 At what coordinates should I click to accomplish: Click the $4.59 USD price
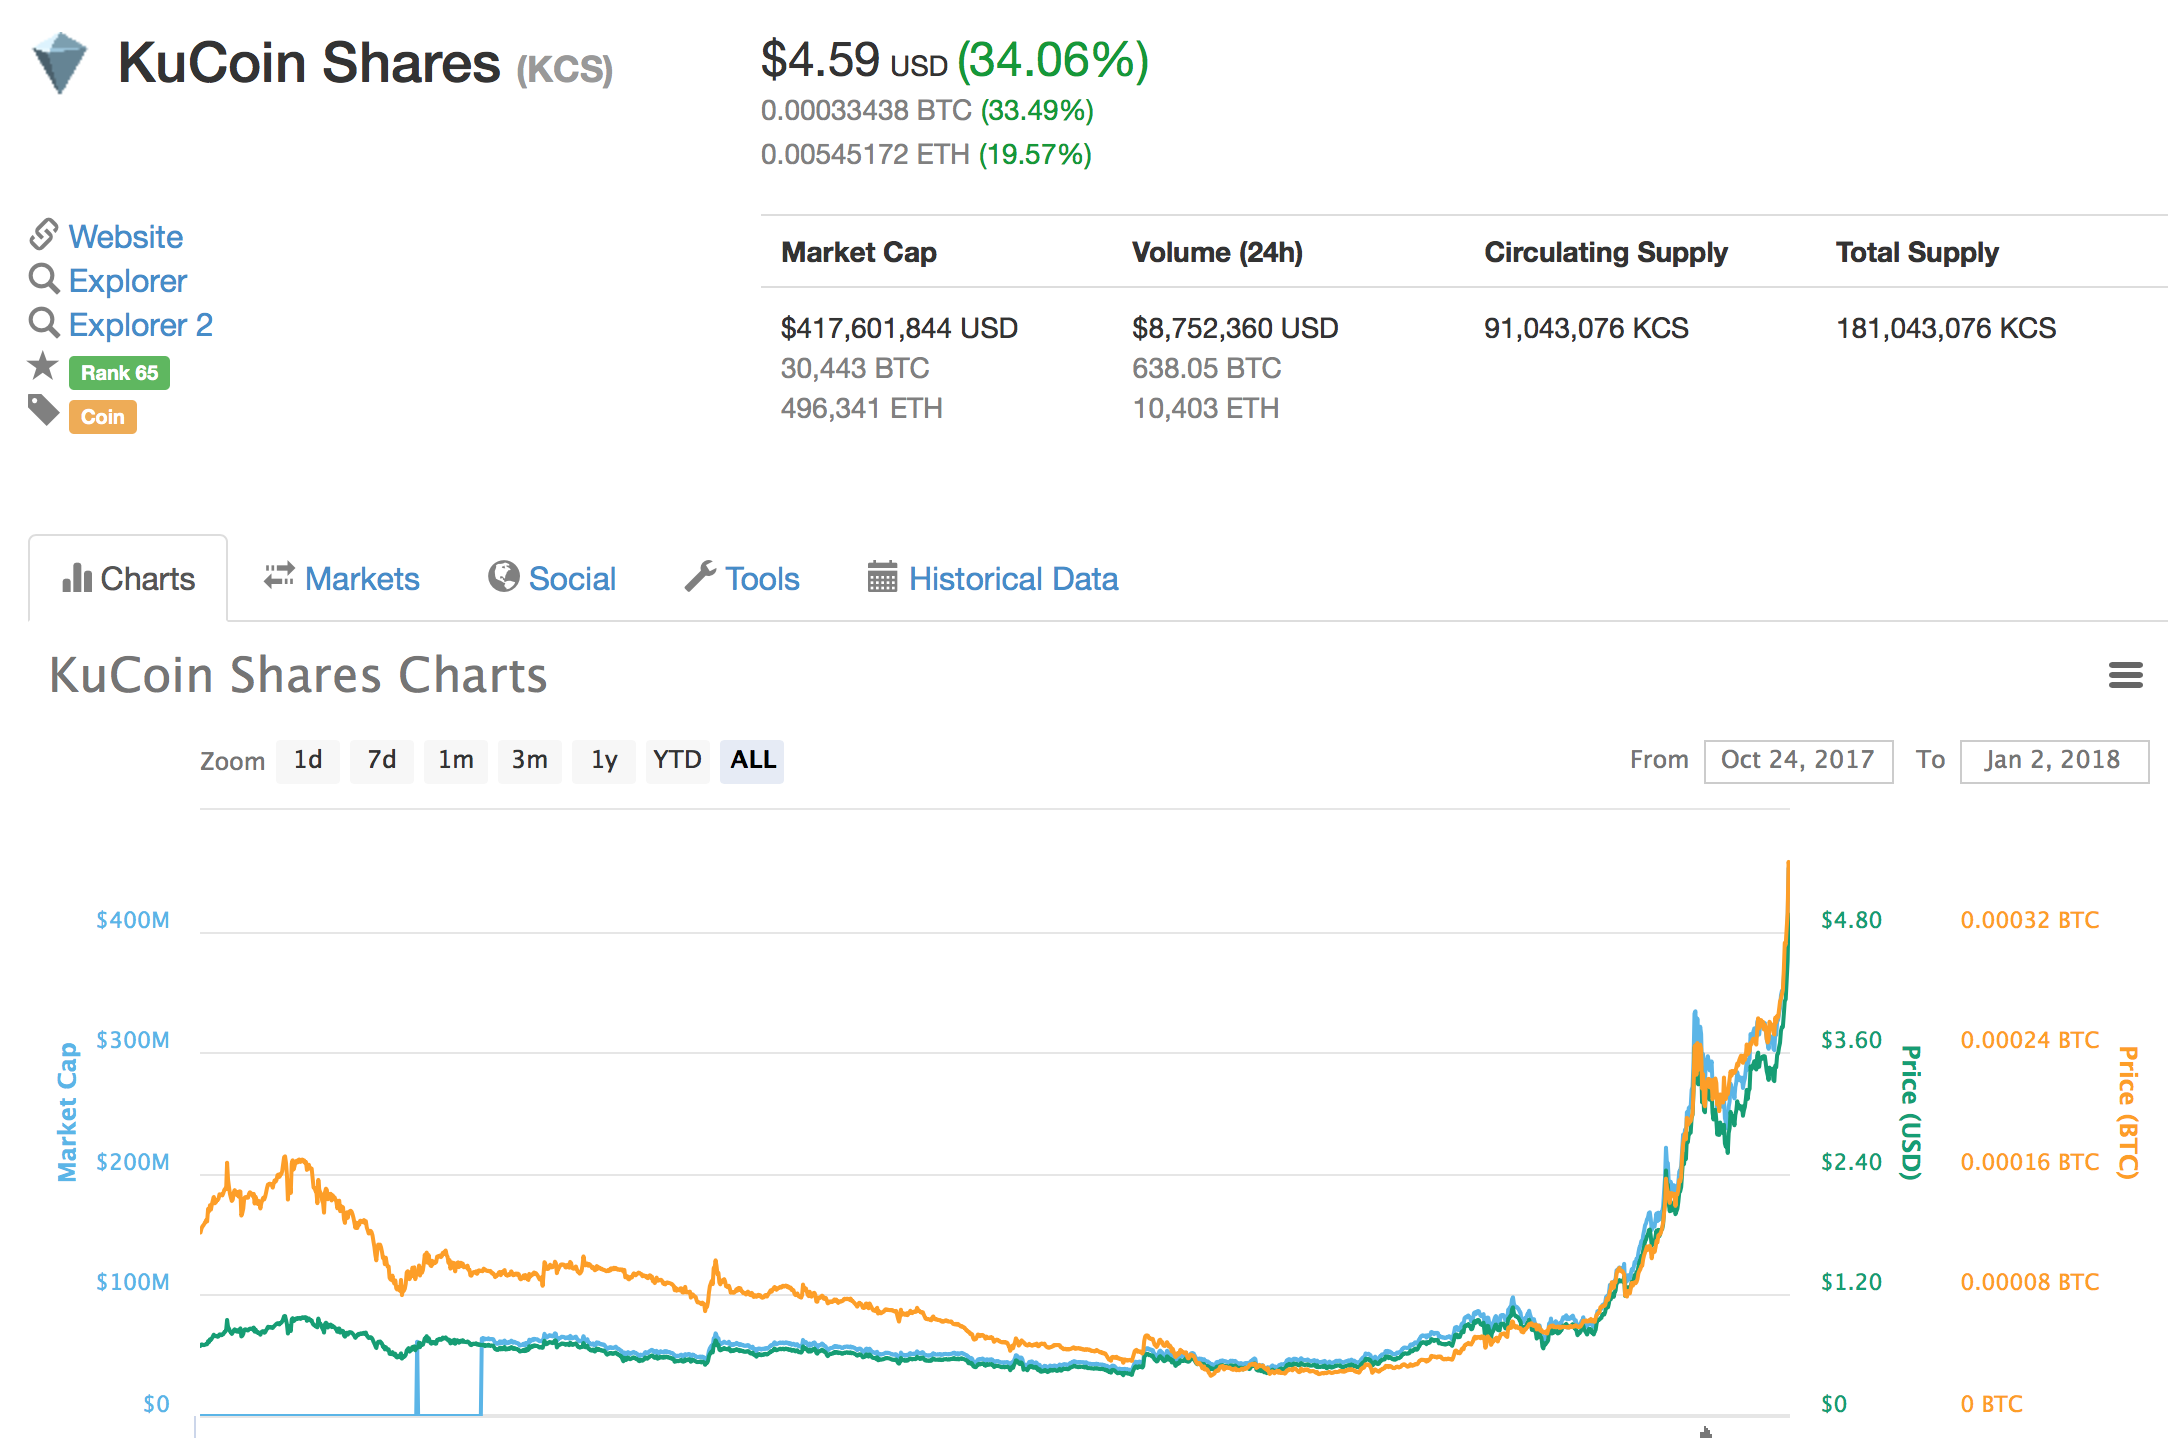(854, 60)
